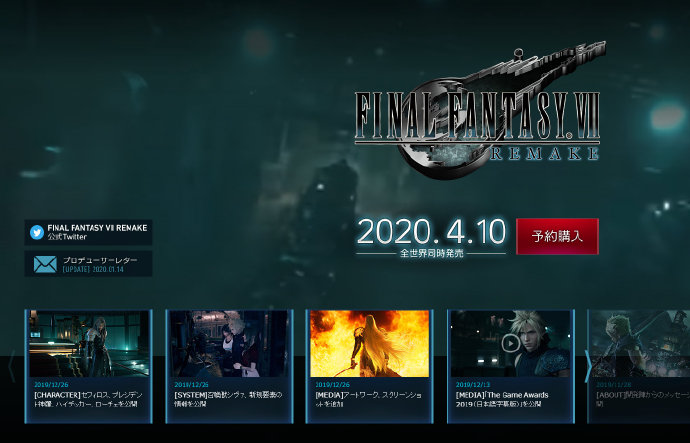Click [SYSTEM]召喚獣シヴァ news headline text

click(228, 399)
